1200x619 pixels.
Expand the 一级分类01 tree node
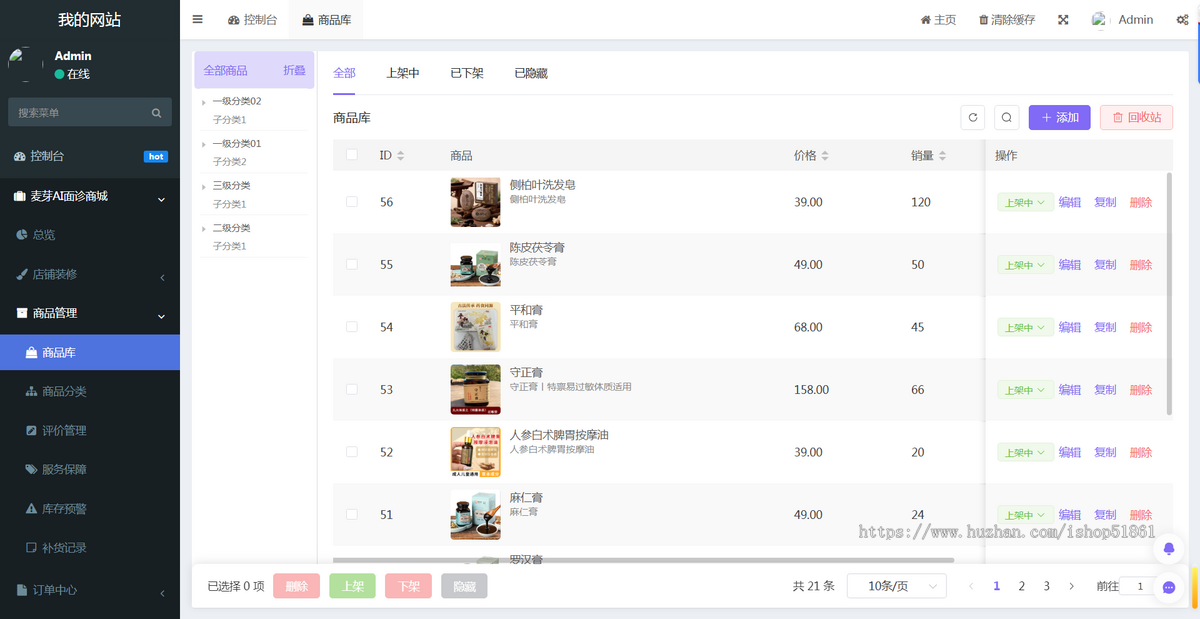click(x=204, y=144)
